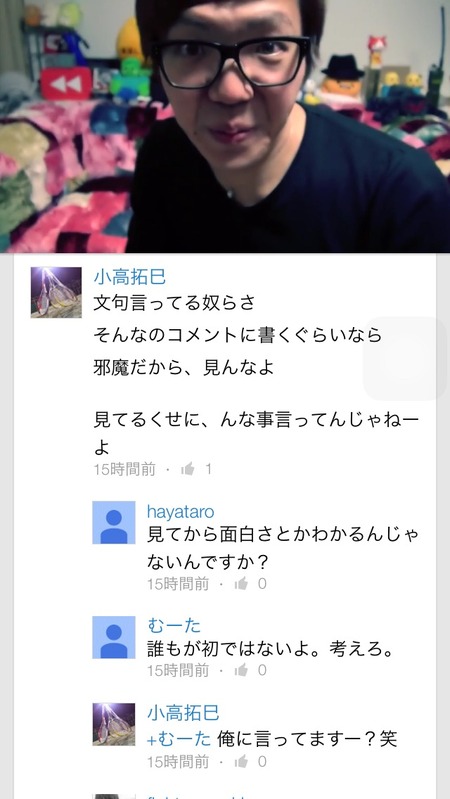450x799 pixels.
Task: Tap the translucent floating overlay button
Action: (406, 358)
